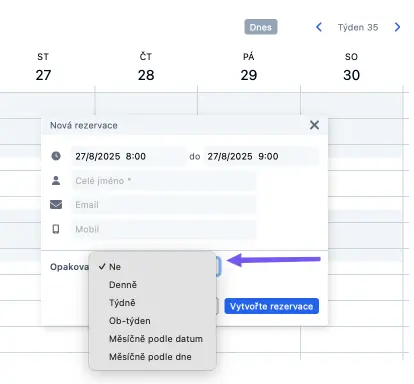This screenshot has height=384, width=414.
Task: Open the start date 27/8/2025 8:00 field
Action: tap(129, 156)
